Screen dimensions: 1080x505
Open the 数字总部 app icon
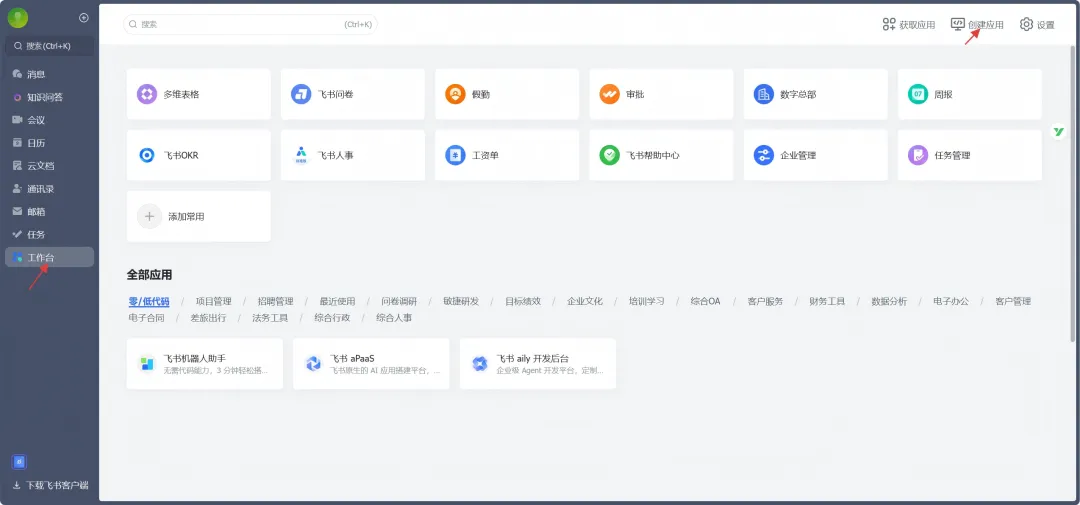click(764, 94)
